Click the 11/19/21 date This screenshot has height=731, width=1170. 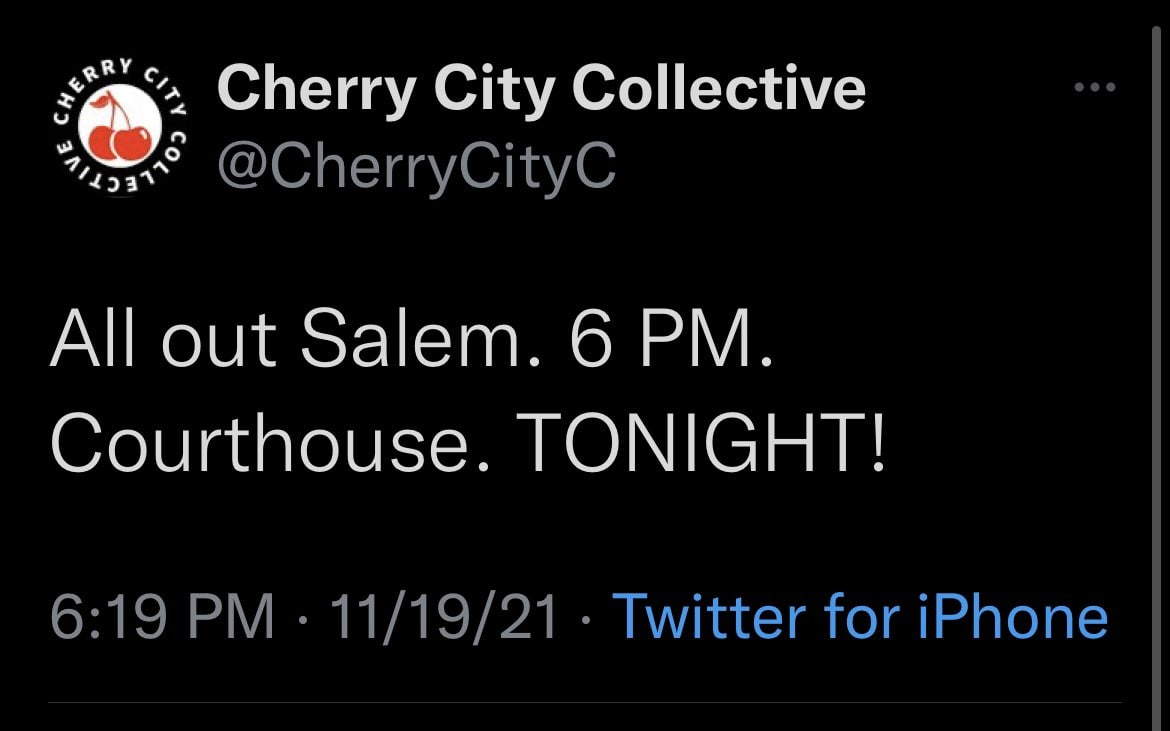(x=443, y=616)
